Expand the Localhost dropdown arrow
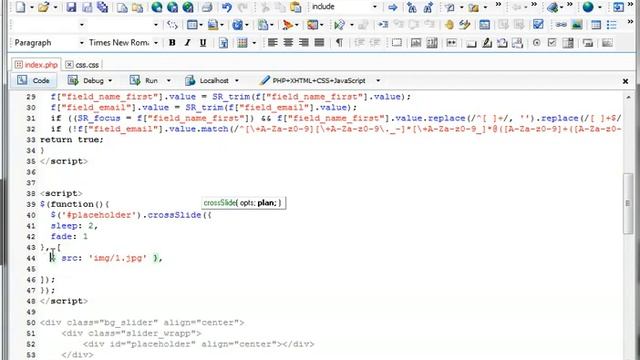The height and width of the screenshot is (360, 640). tap(236, 81)
